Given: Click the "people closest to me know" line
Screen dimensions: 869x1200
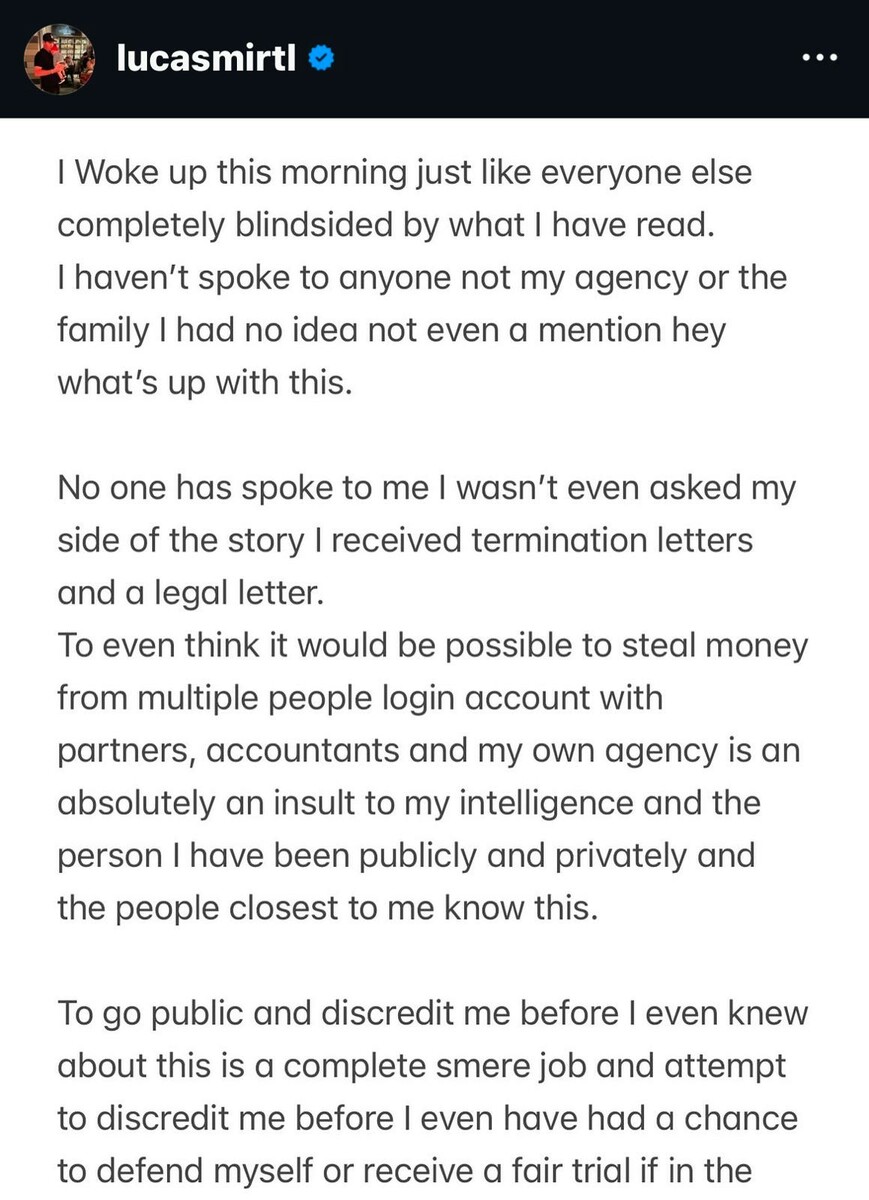Looking at the screenshot, I should pyautogui.click(x=327, y=908).
